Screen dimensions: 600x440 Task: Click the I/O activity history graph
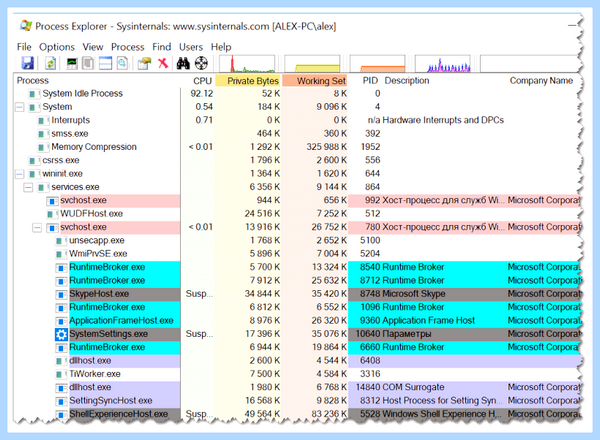pos(443,64)
